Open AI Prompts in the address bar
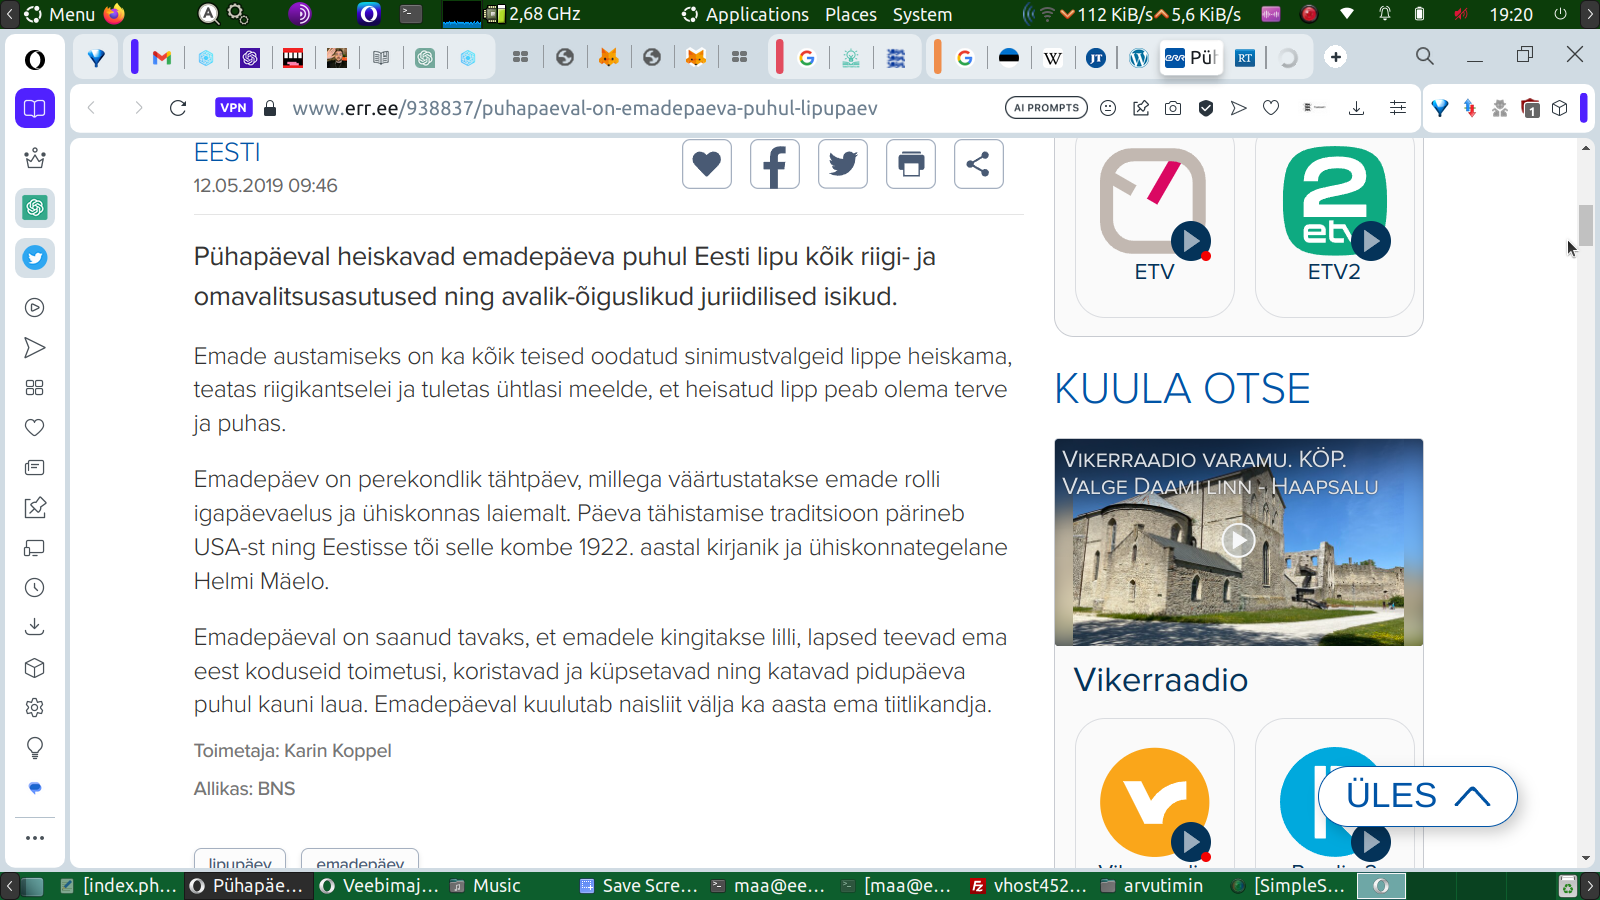 coord(1046,108)
